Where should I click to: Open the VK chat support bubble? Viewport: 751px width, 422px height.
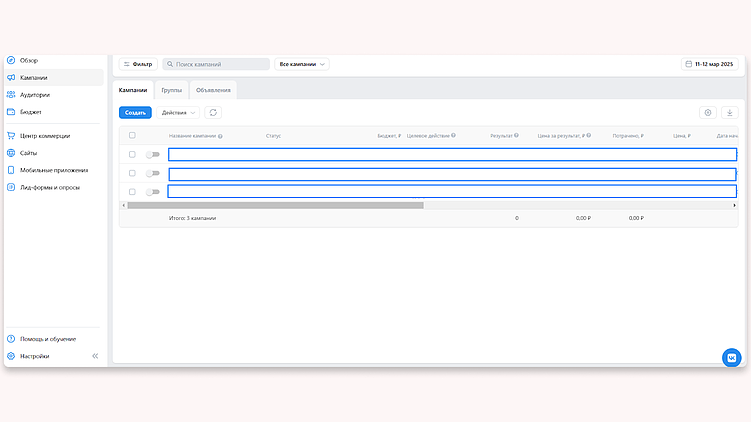(x=732, y=358)
